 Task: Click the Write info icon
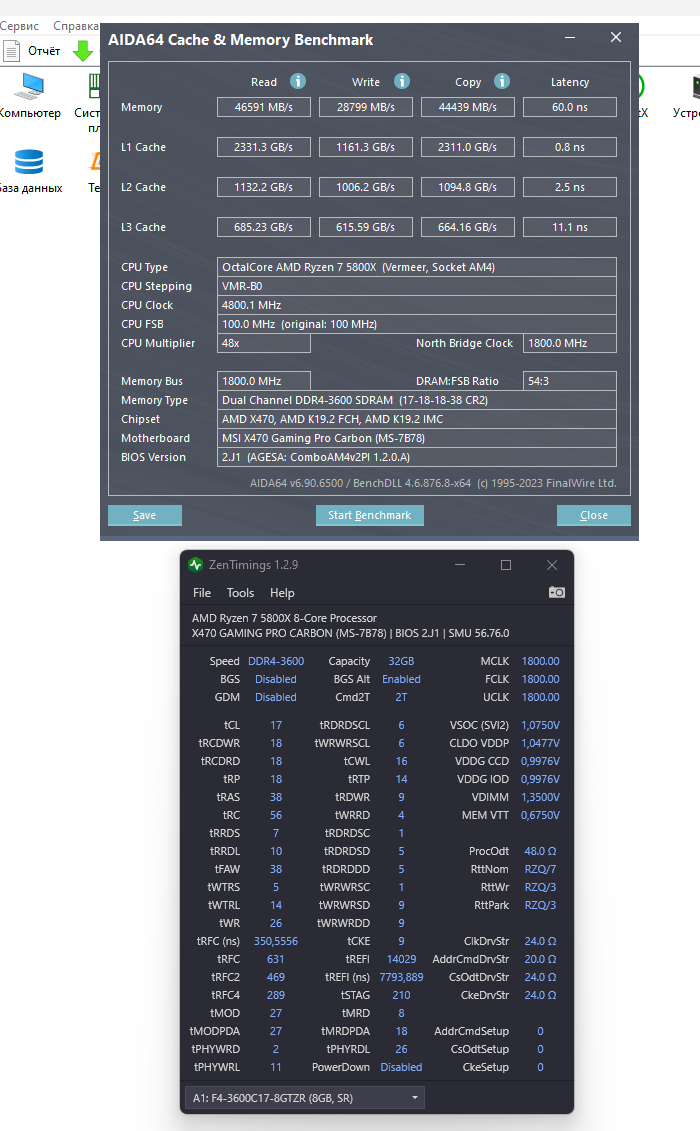(x=402, y=81)
